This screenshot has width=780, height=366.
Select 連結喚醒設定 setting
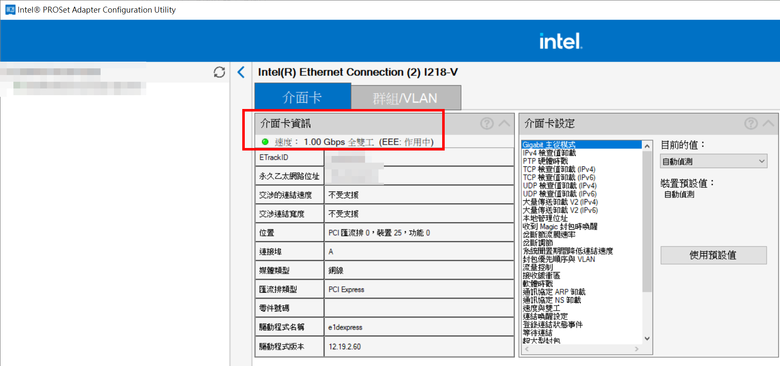click(545, 316)
